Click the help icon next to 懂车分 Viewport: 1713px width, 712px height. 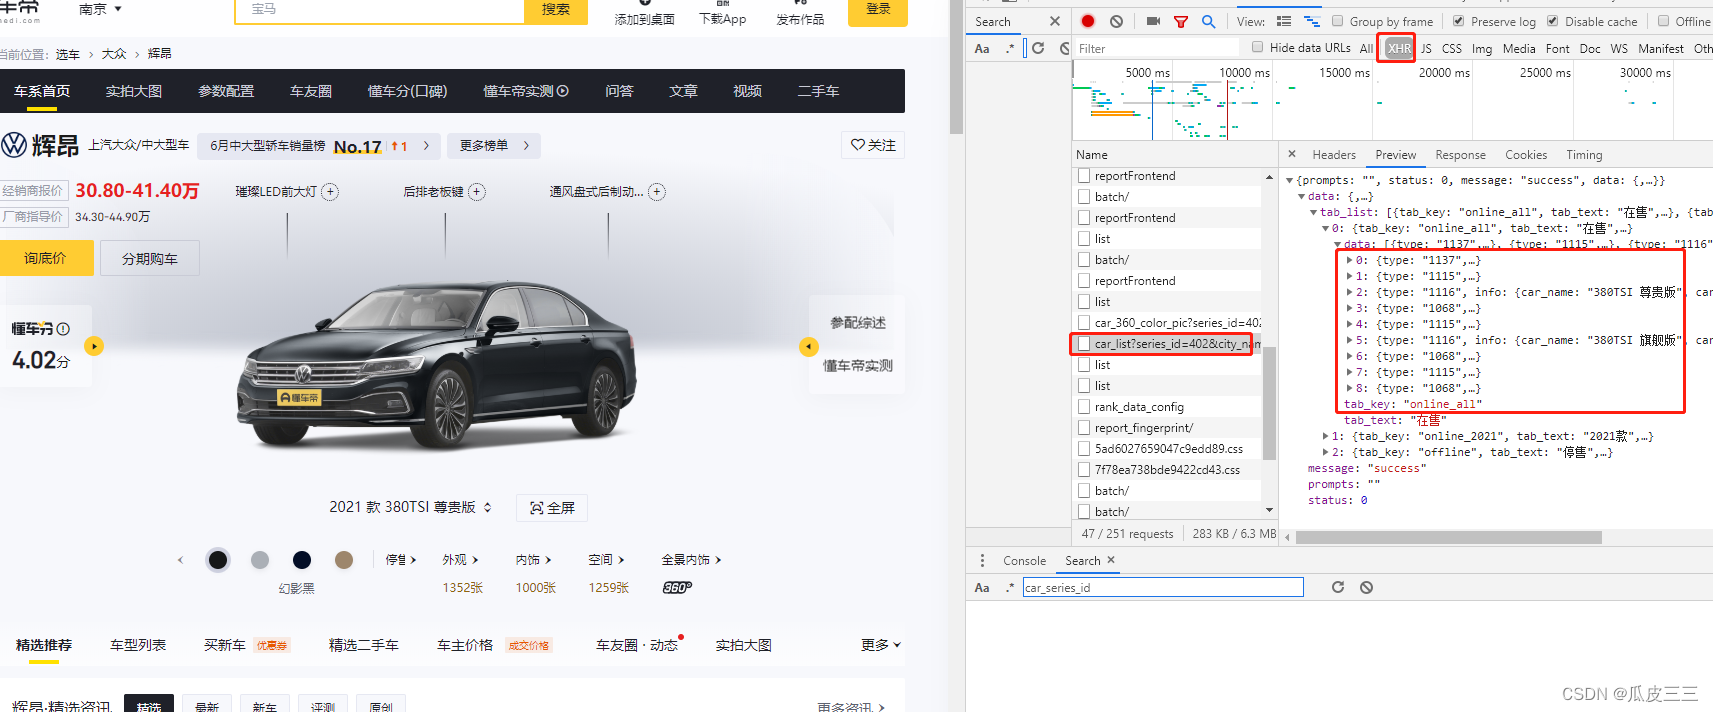pyautogui.click(x=63, y=329)
